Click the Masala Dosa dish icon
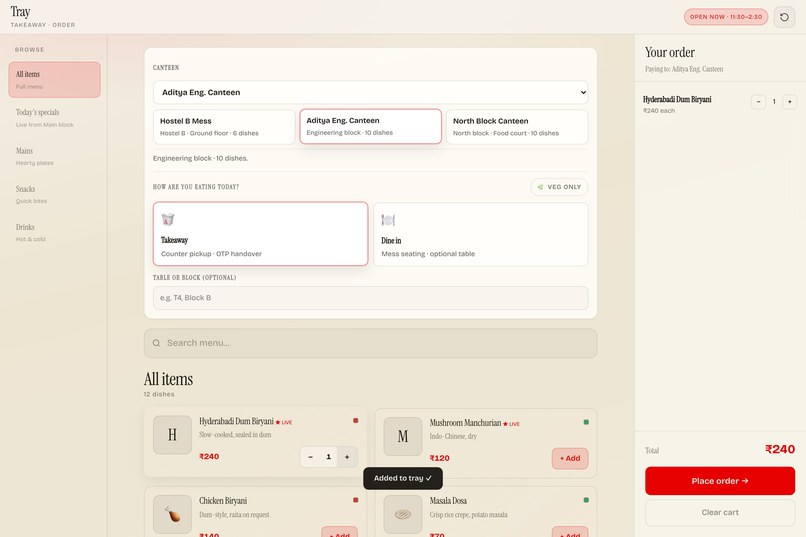 click(403, 514)
